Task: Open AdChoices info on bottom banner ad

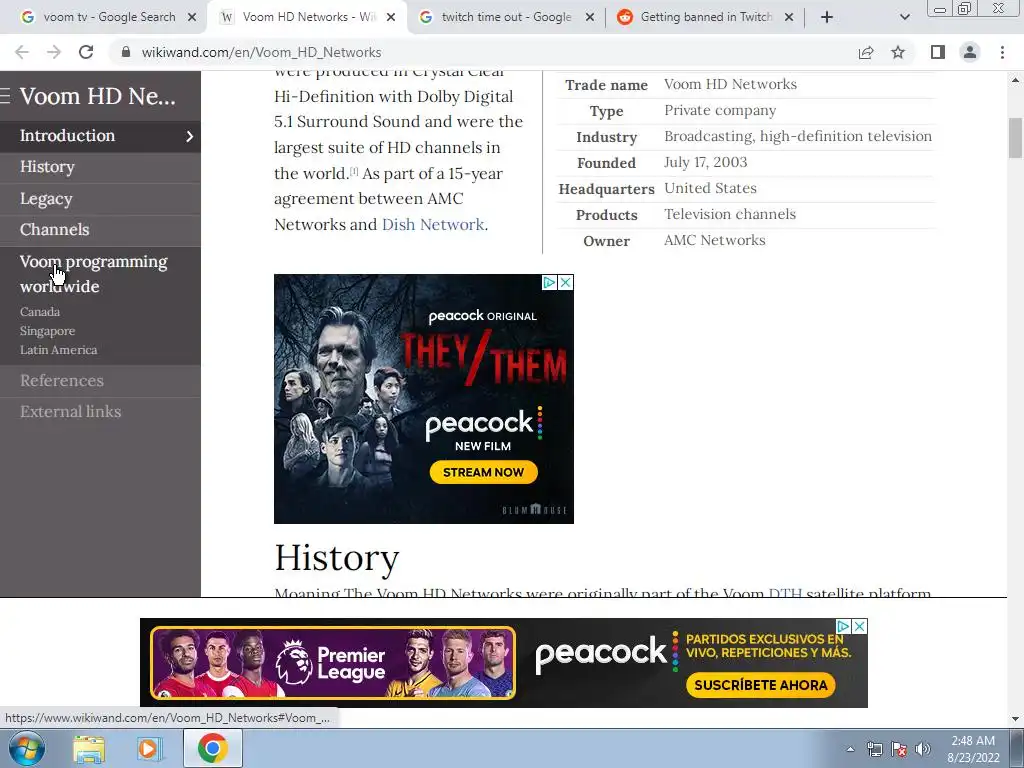Action: click(x=844, y=626)
